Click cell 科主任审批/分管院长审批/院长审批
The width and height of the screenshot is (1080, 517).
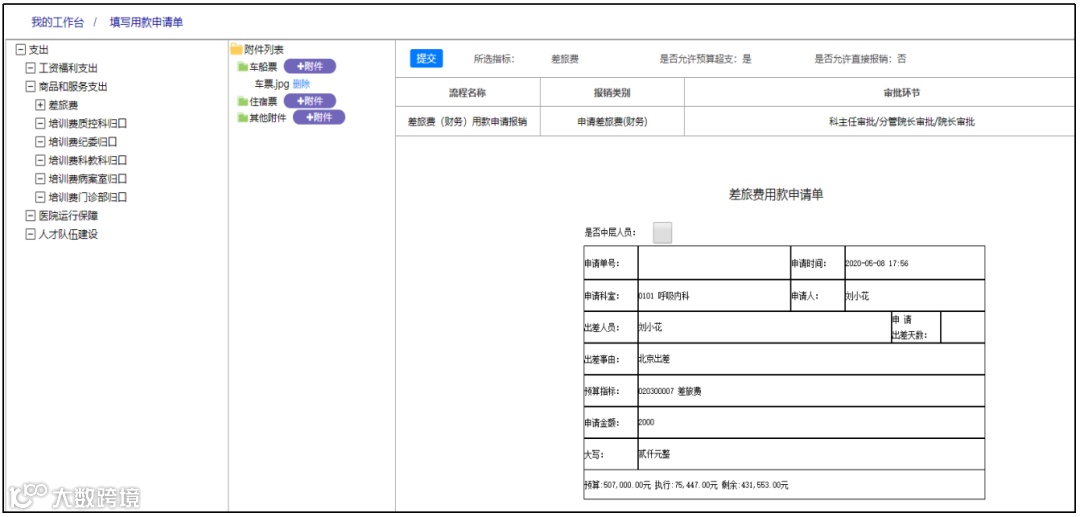tap(902, 122)
